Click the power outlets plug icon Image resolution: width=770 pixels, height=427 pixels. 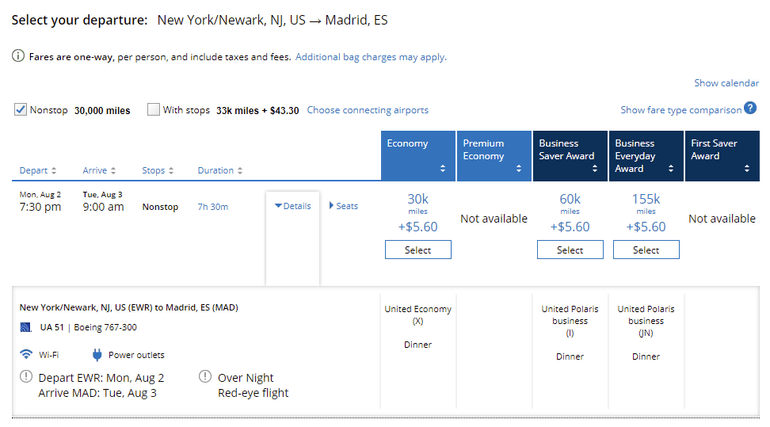point(98,354)
